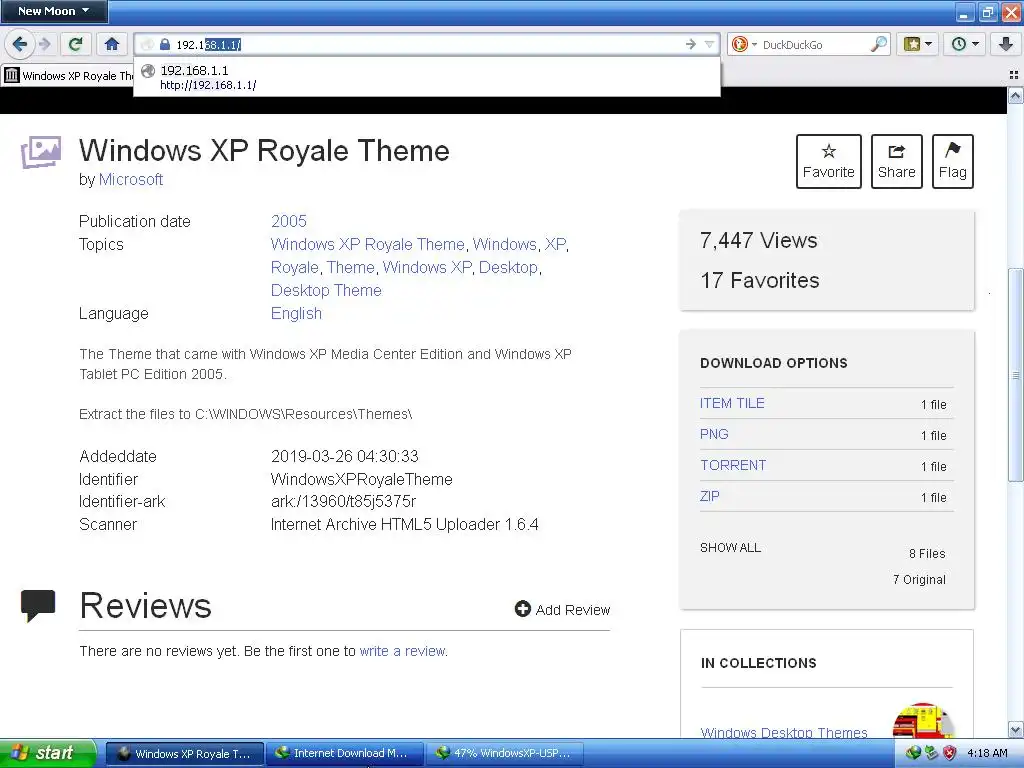1024x768 pixels.
Task: Click the Add Review plus button
Action: (562, 609)
